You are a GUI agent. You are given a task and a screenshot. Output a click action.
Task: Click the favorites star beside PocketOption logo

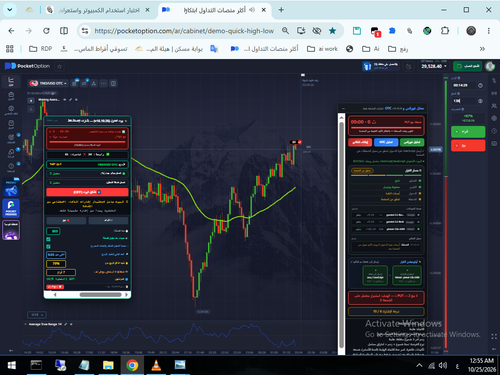click(x=60, y=66)
